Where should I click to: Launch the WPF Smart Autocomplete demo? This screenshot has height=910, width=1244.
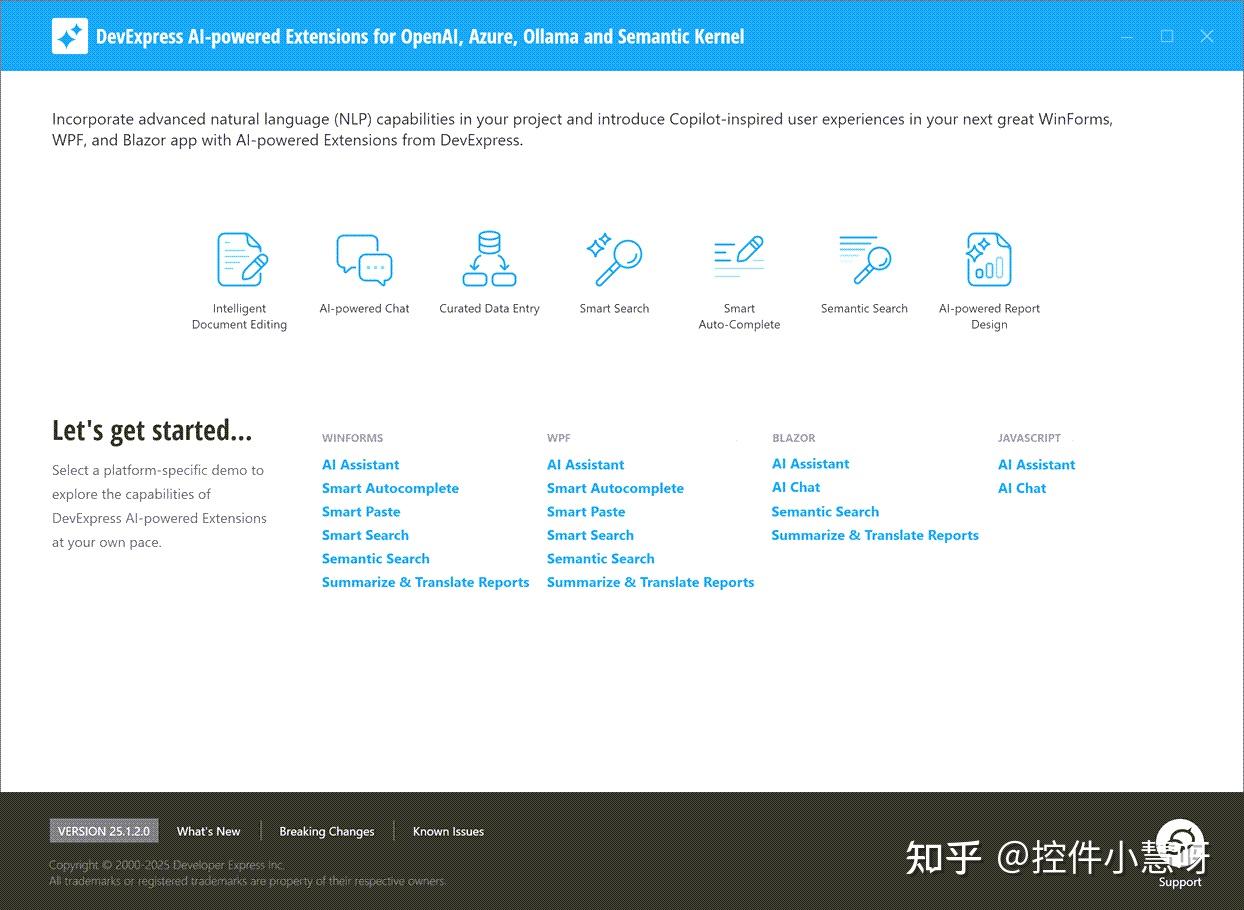click(x=615, y=488)
